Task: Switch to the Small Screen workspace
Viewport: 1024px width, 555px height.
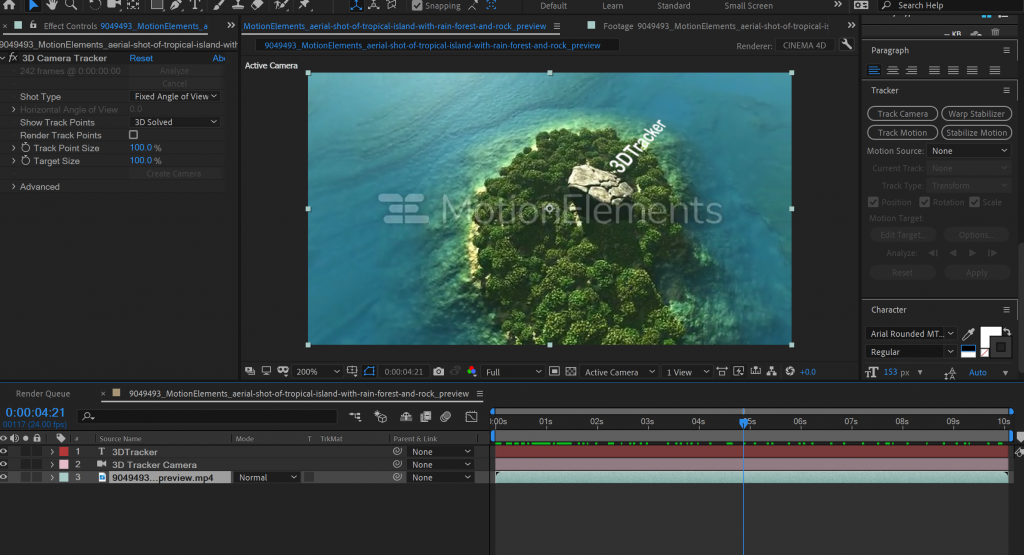Action: [x=748, y=6]
